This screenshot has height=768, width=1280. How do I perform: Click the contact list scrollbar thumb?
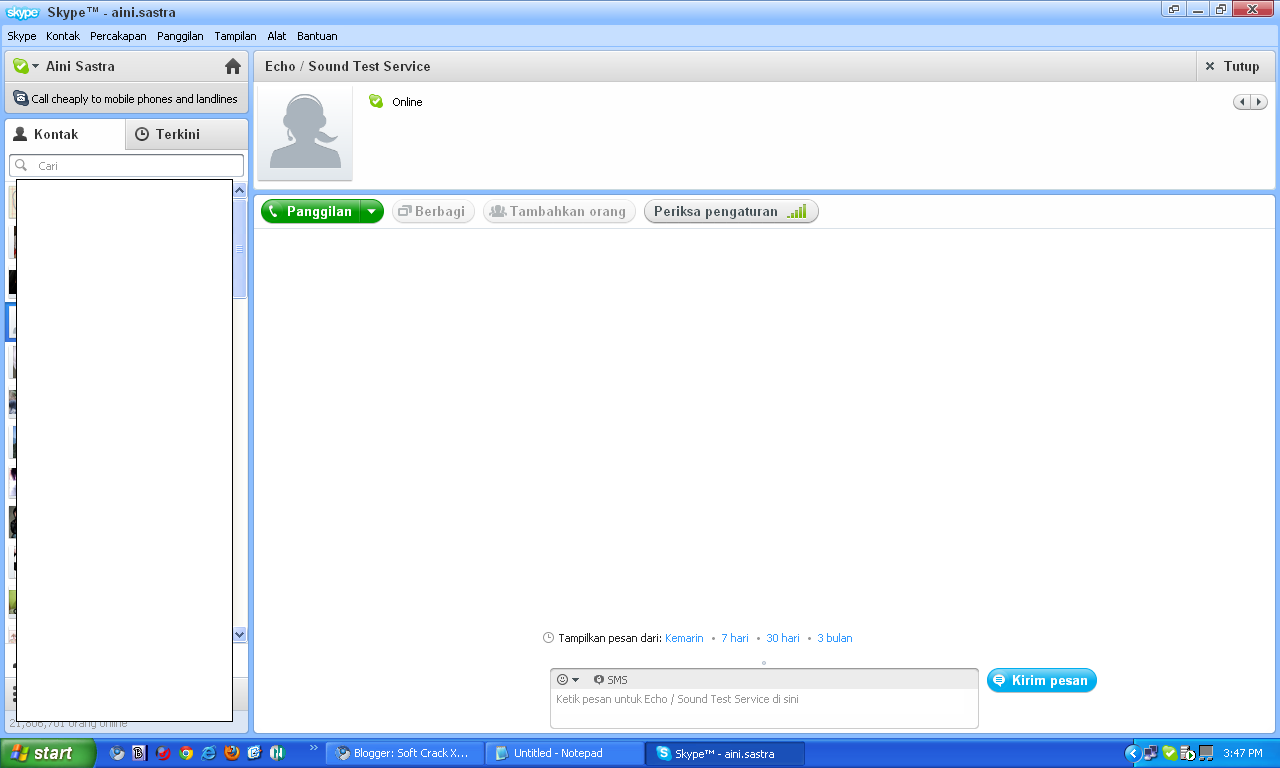tap(240, 249)
